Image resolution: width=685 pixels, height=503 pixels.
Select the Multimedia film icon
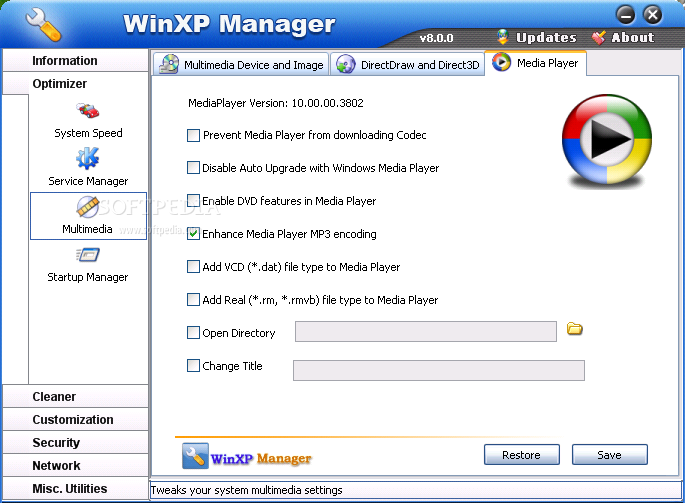point(88,207)
